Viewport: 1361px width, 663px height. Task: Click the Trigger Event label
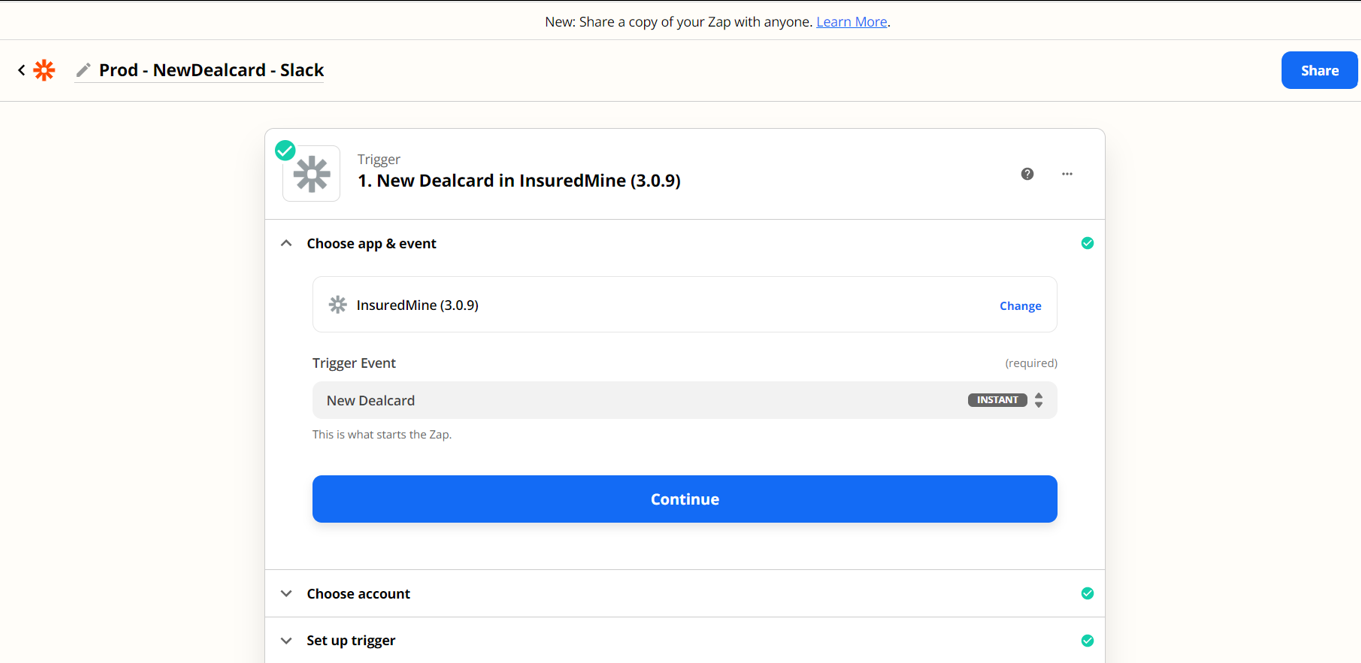(x=354, y=363)
